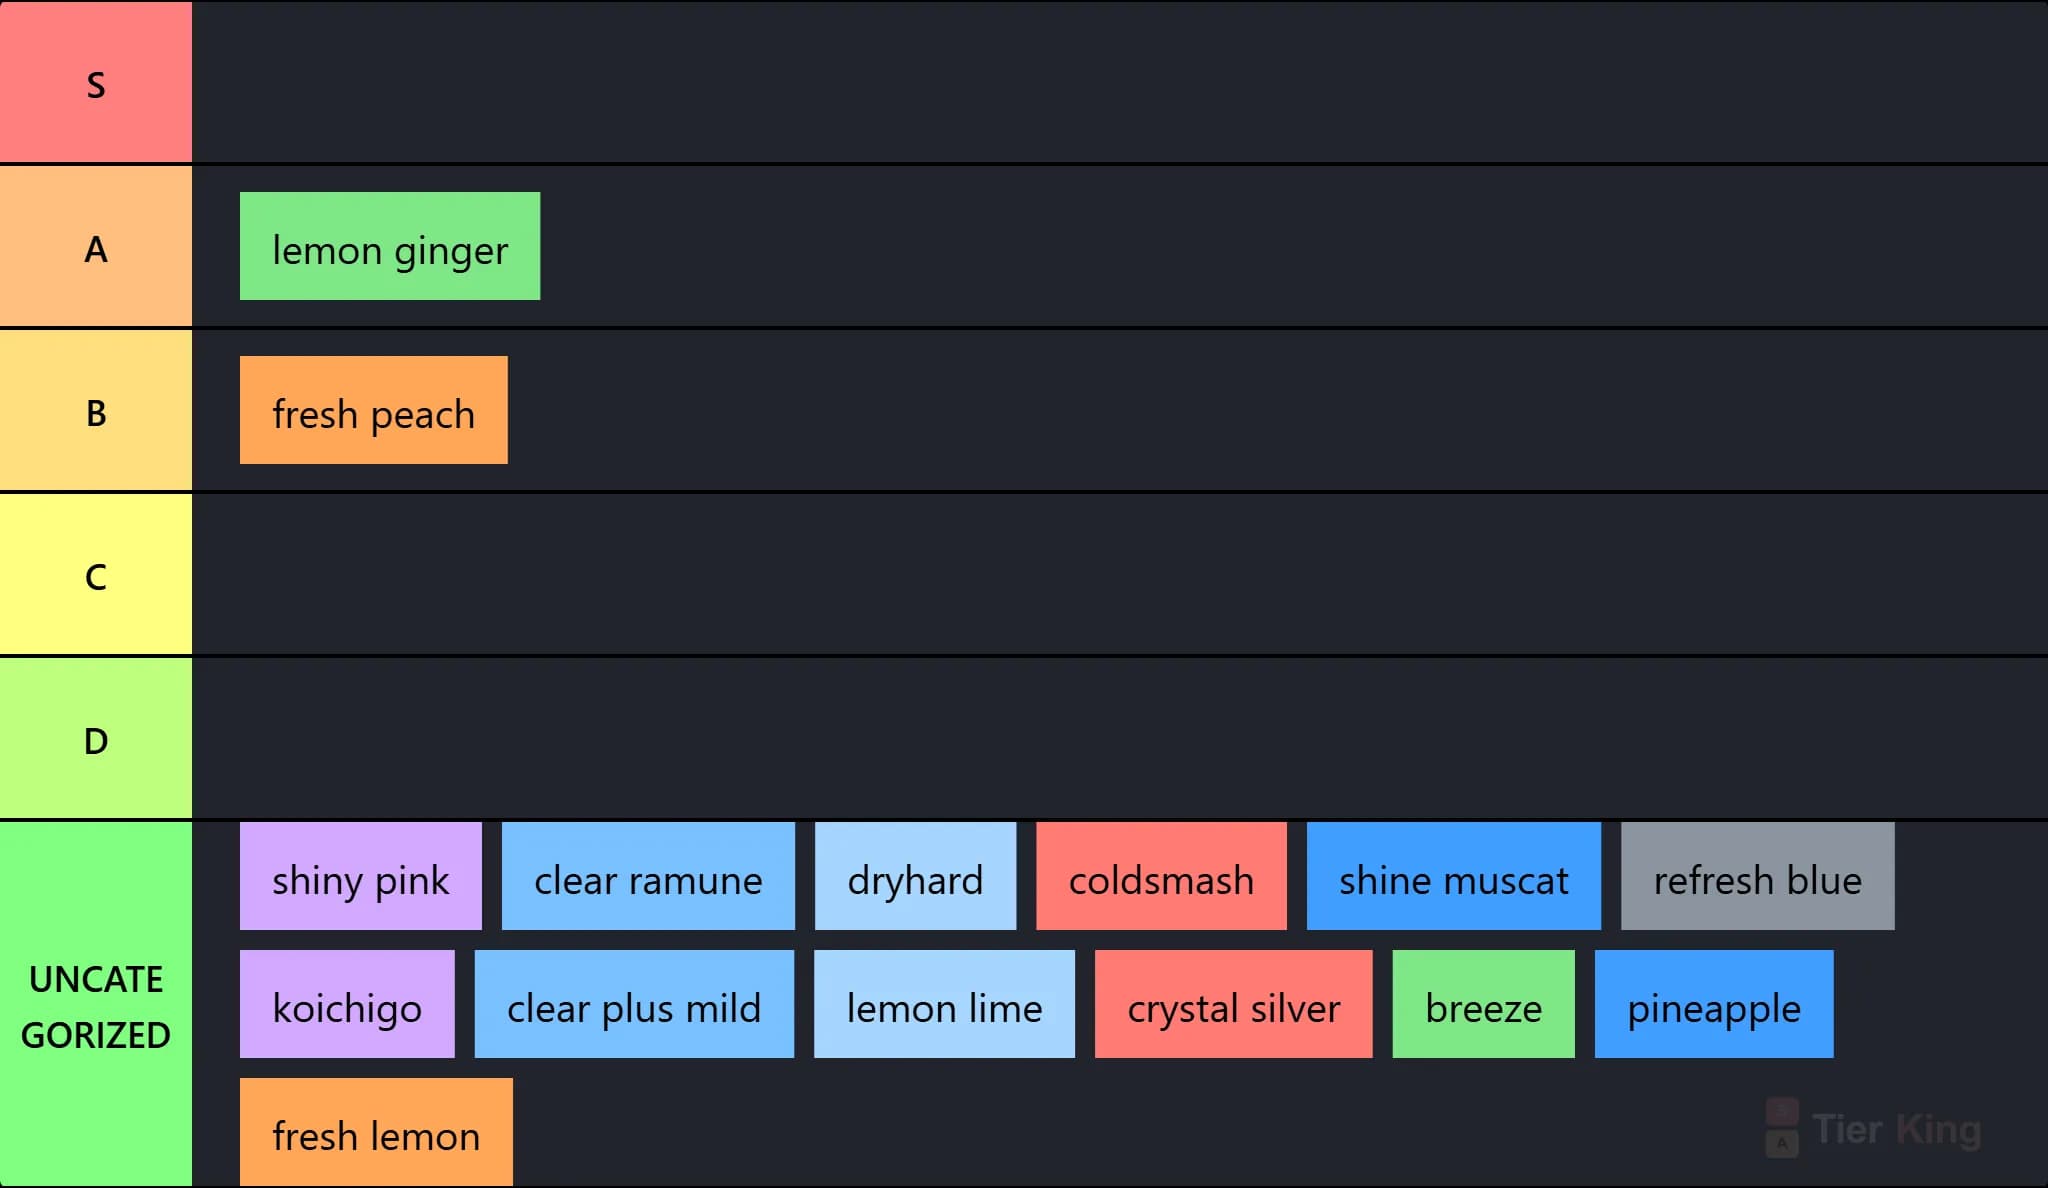Image resolution: width=2048 pixels, height=1188 pixels.
Task: Select the shine muscat tile
Action: [1454, 876]
